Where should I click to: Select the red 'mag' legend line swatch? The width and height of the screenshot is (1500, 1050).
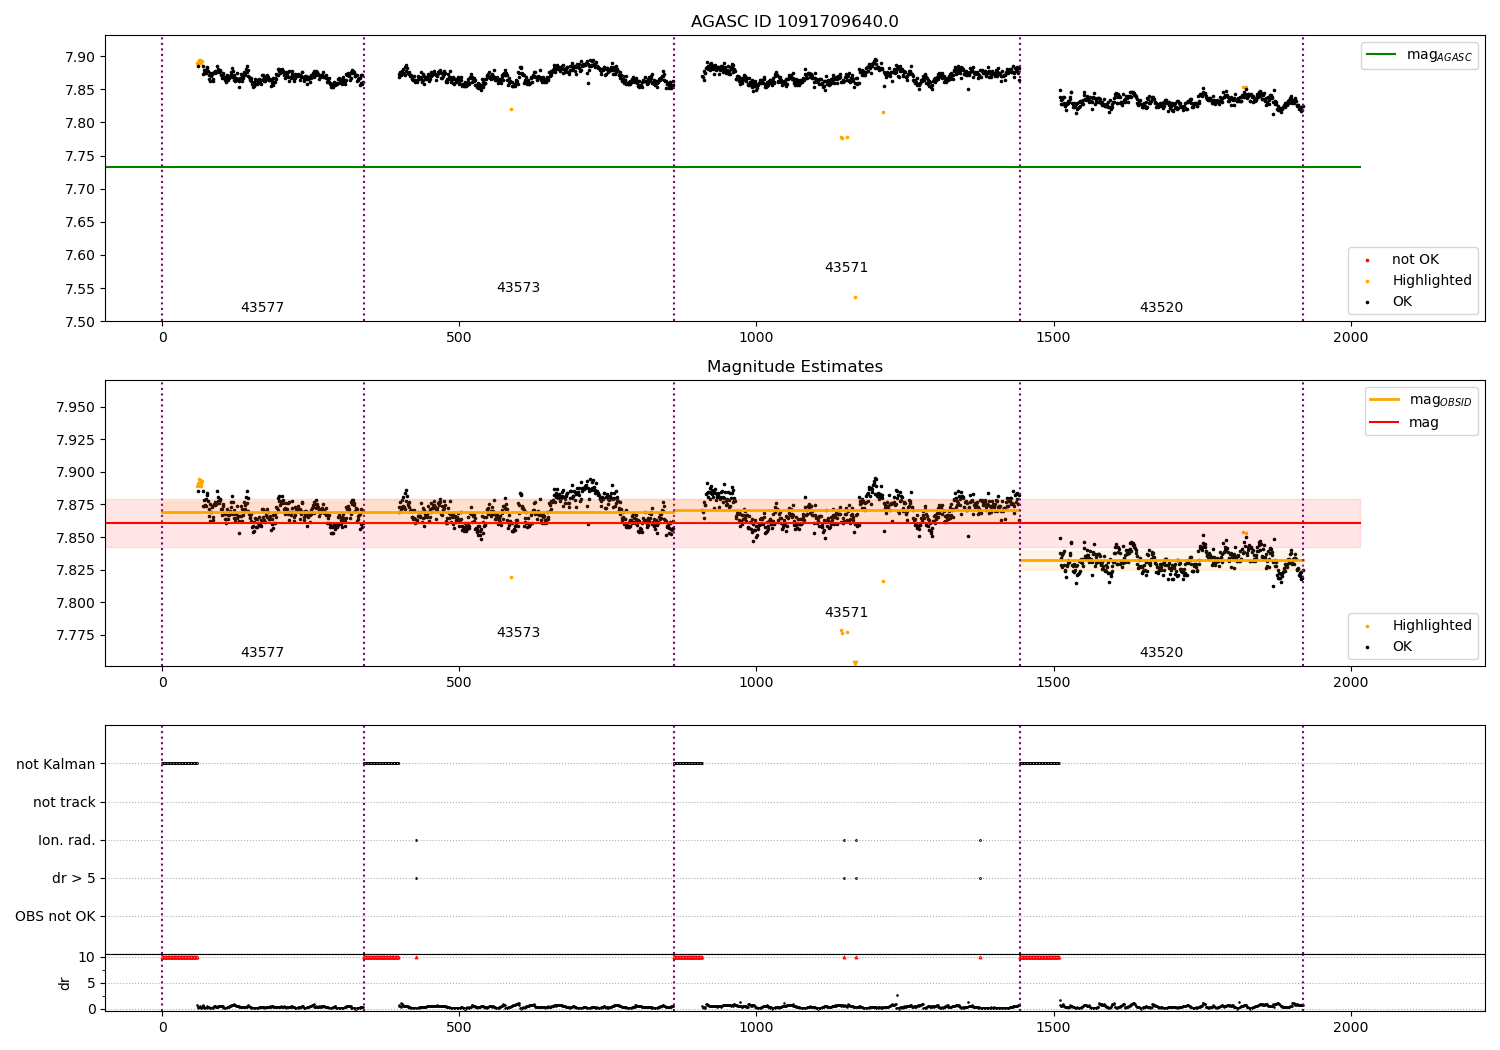click(1385, 423)
